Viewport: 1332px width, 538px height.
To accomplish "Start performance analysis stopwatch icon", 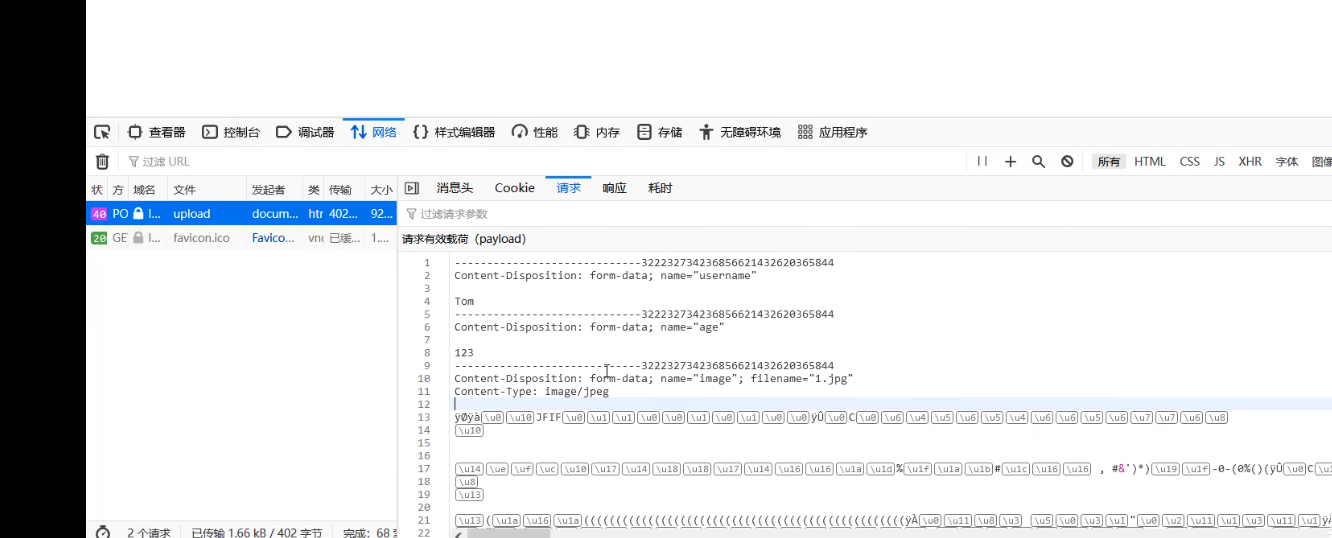I will (103, 532).
